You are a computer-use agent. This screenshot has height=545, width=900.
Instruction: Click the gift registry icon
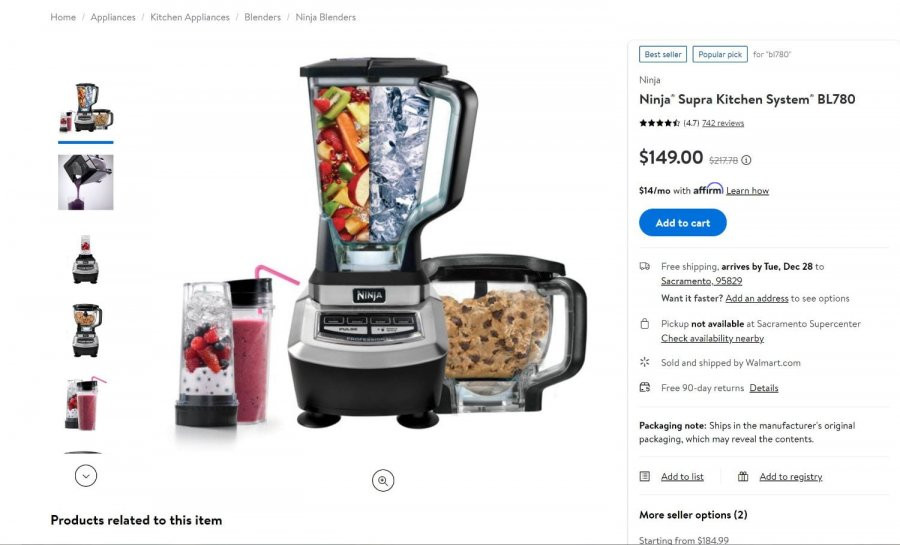point(743,476)
